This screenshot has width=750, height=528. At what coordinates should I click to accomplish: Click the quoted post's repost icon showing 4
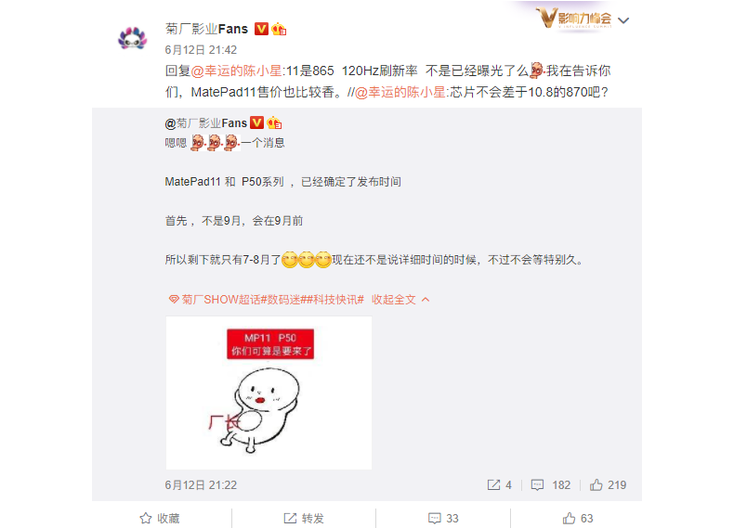[499, 485]
